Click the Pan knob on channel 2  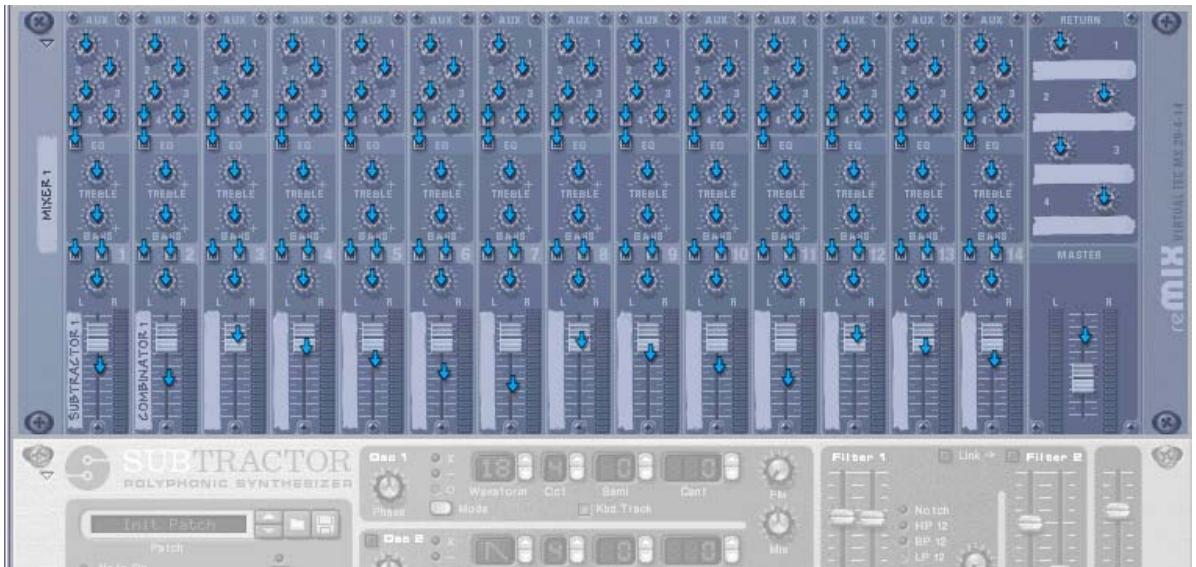click(166, 281)
